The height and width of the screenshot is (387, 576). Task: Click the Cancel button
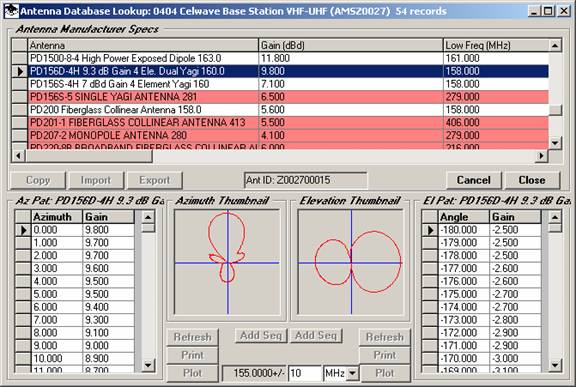[x=474, y=180]
